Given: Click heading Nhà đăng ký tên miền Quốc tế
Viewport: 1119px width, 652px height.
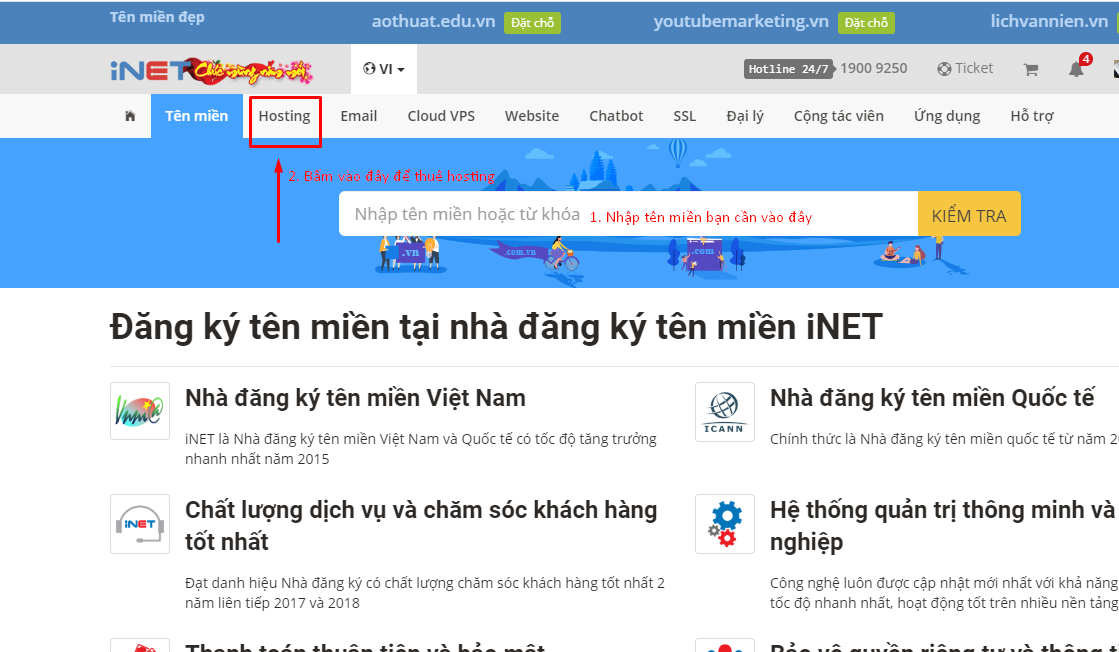Looking at the screenshot, I should coord(932,398).
